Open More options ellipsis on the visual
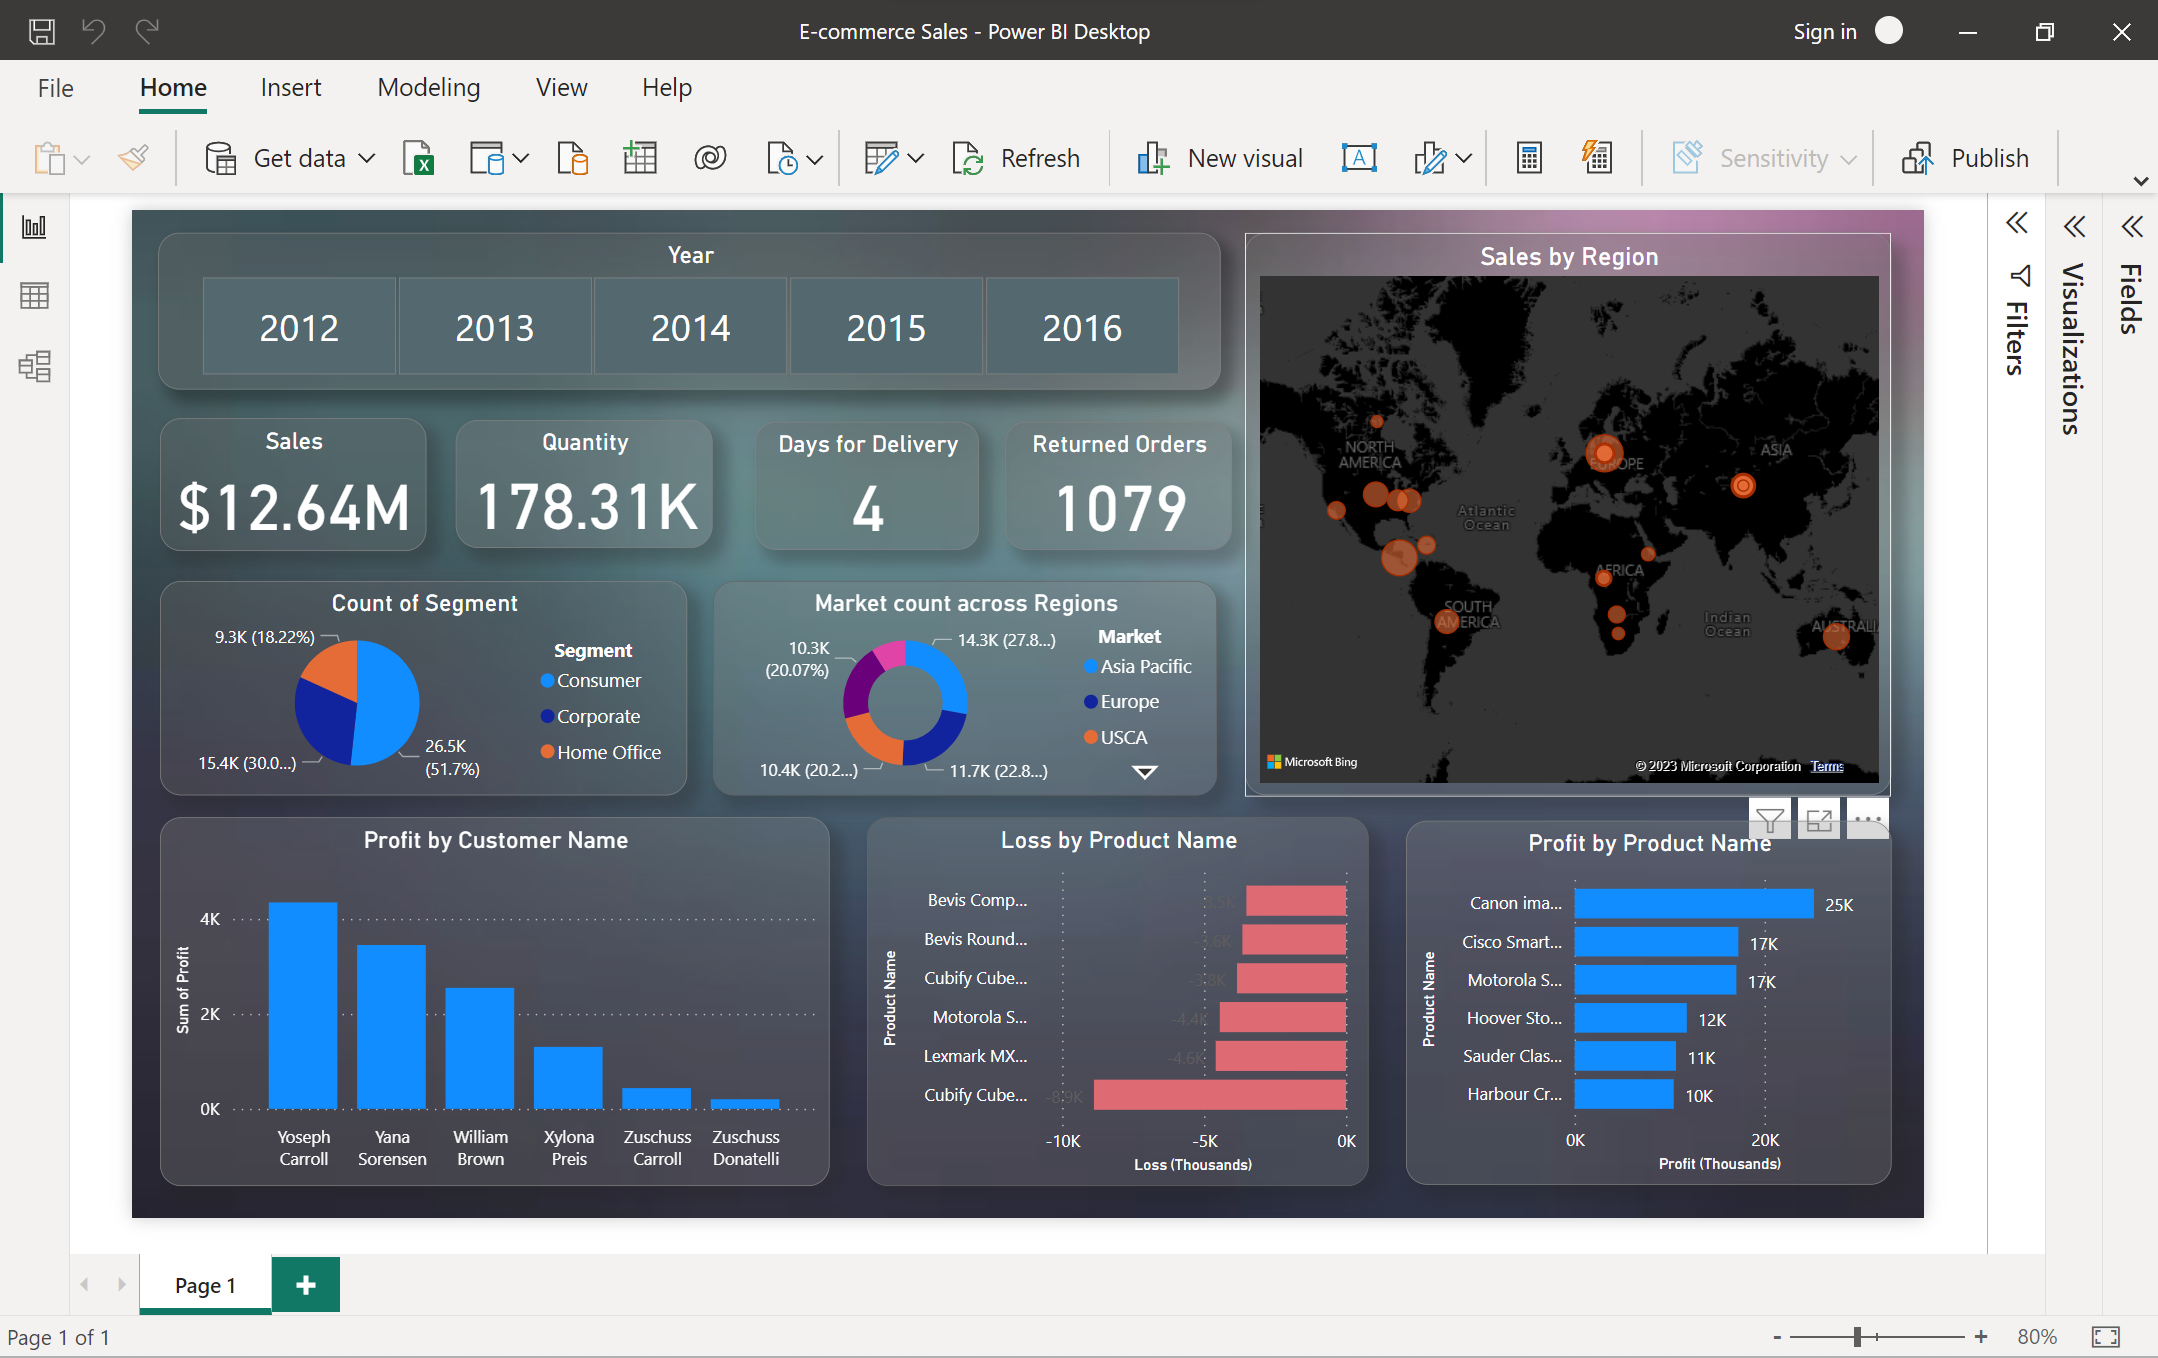This screenshot has width=2158, height=1358. pyautogui.click(x=1867, y=819)
